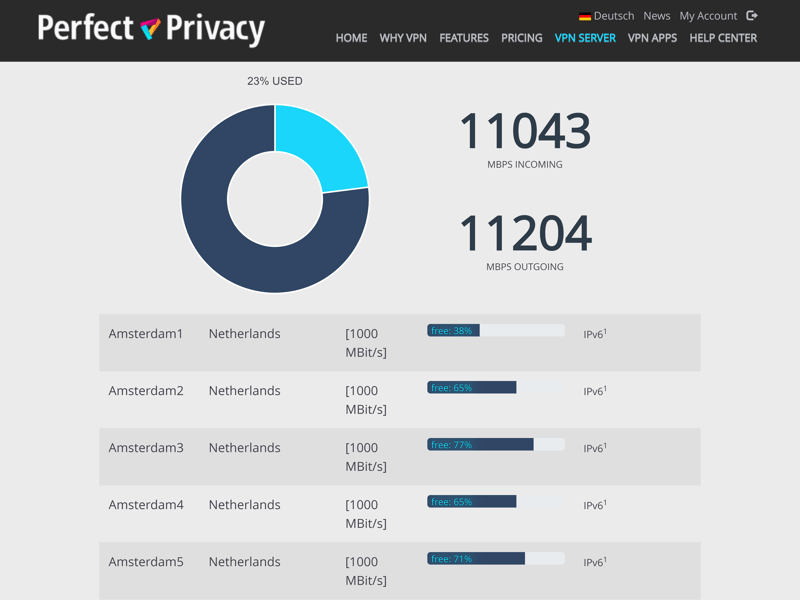Click Netherlands in the Amsterdam3 row
The width and height of the screenshot is (800, 600).
click(244, 448)
